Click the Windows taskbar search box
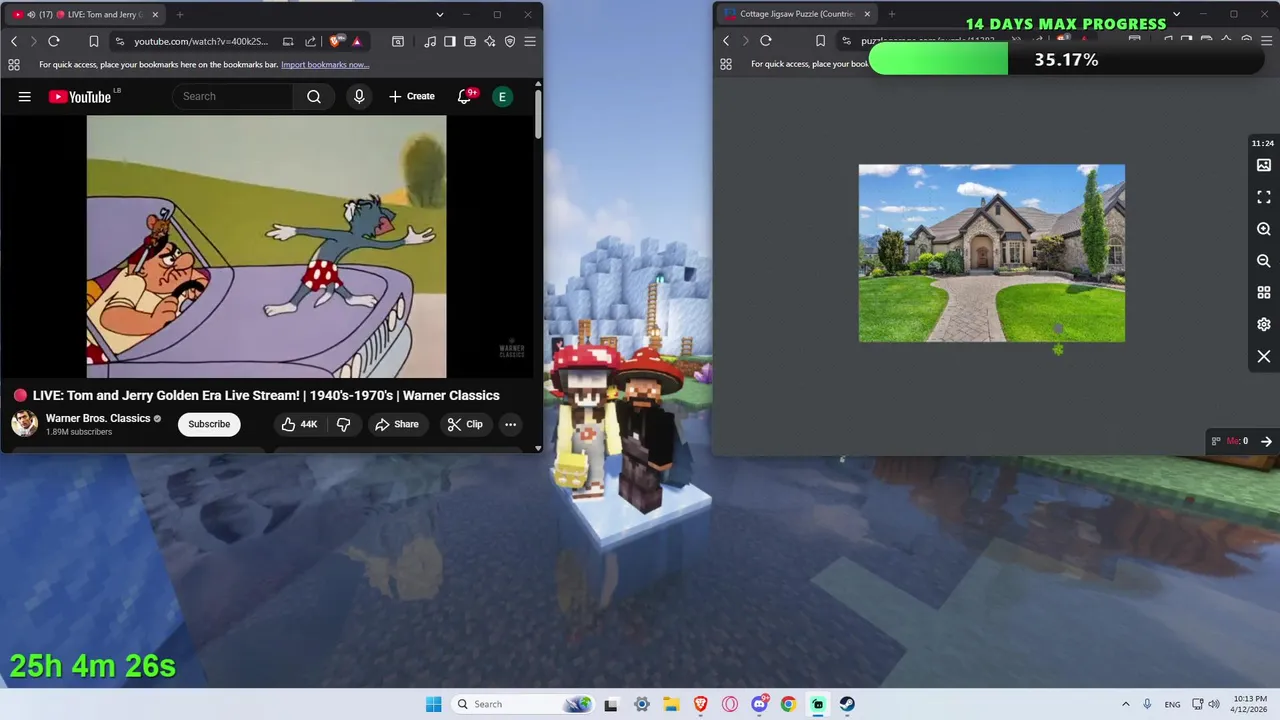Screen dimensions: 1280x720 click(522, 704)
